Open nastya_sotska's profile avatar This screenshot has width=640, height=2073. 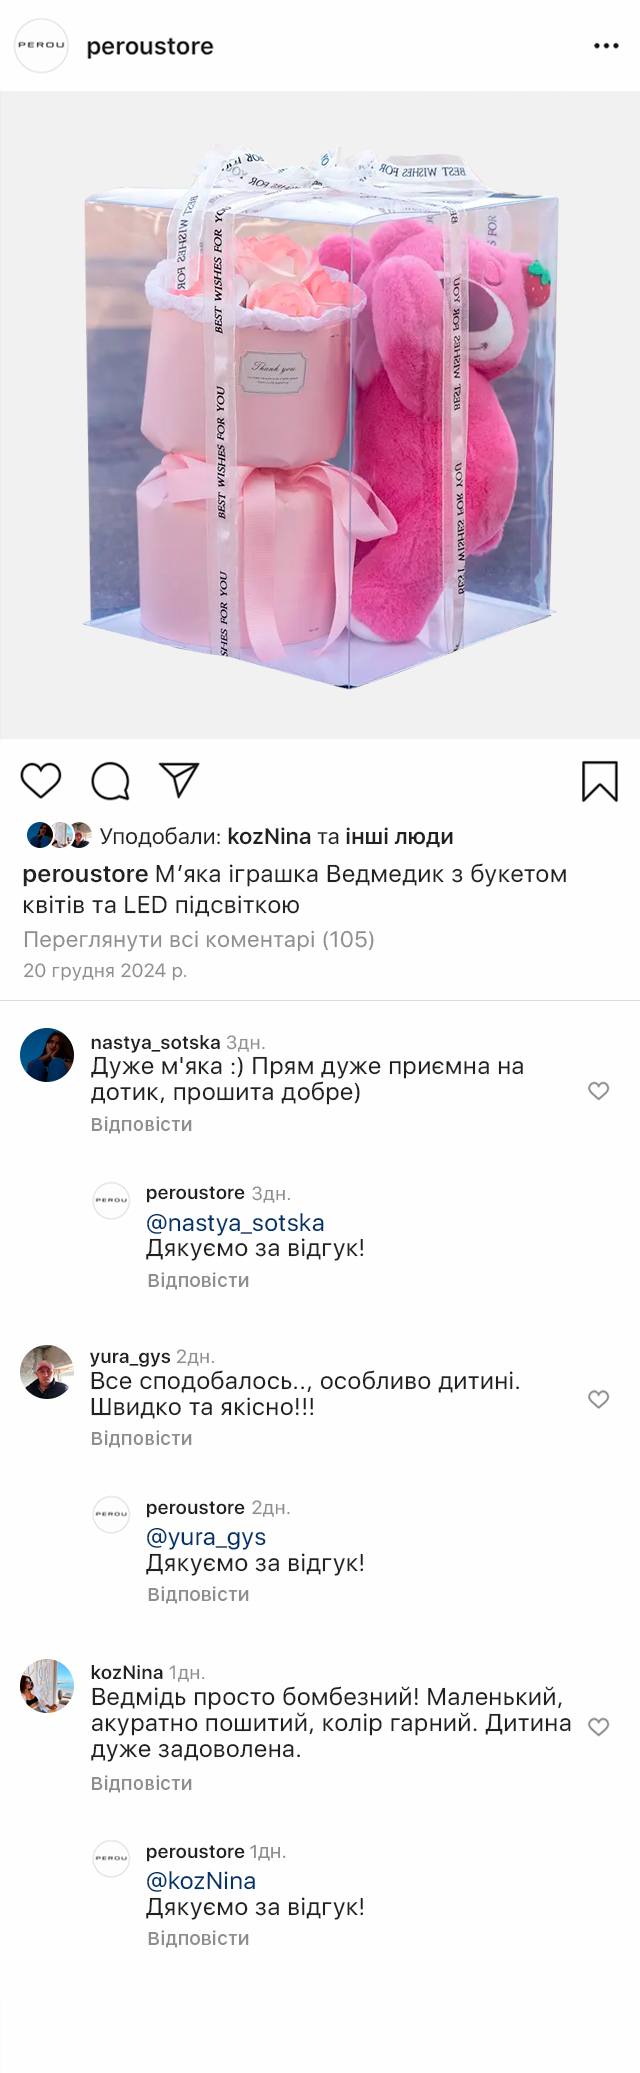(x=47, y=1055)
